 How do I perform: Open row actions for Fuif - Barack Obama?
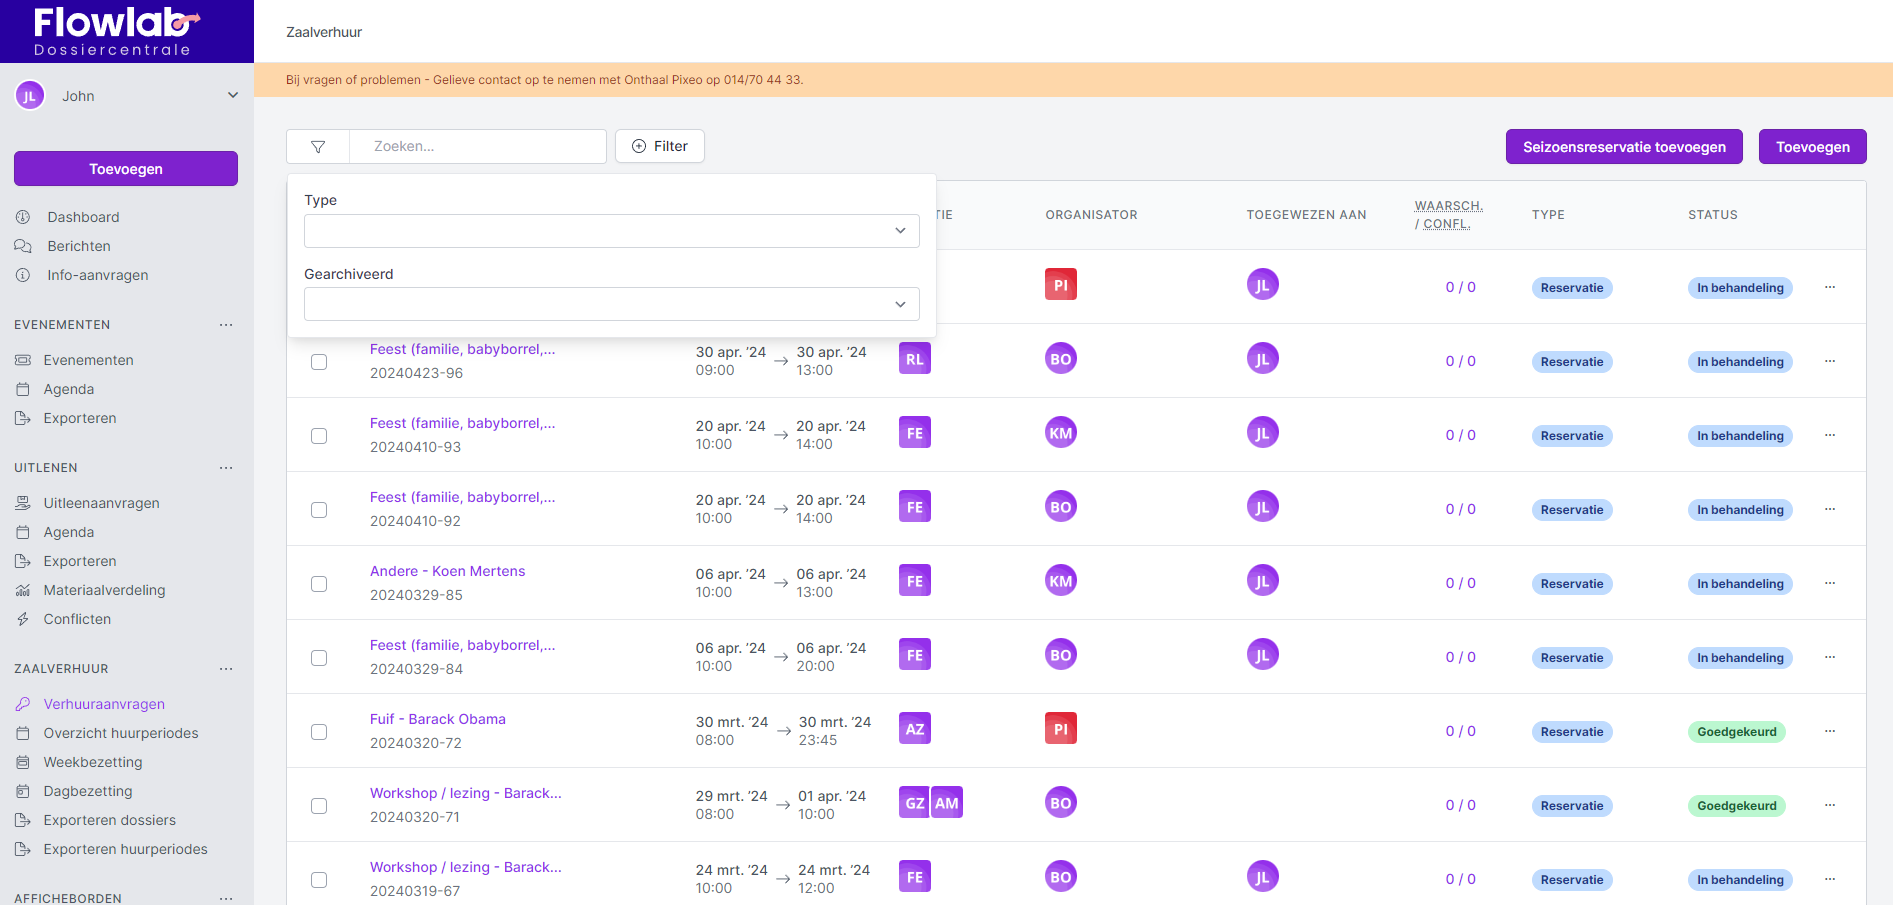pyautogui.click(x=1829, y=731)
